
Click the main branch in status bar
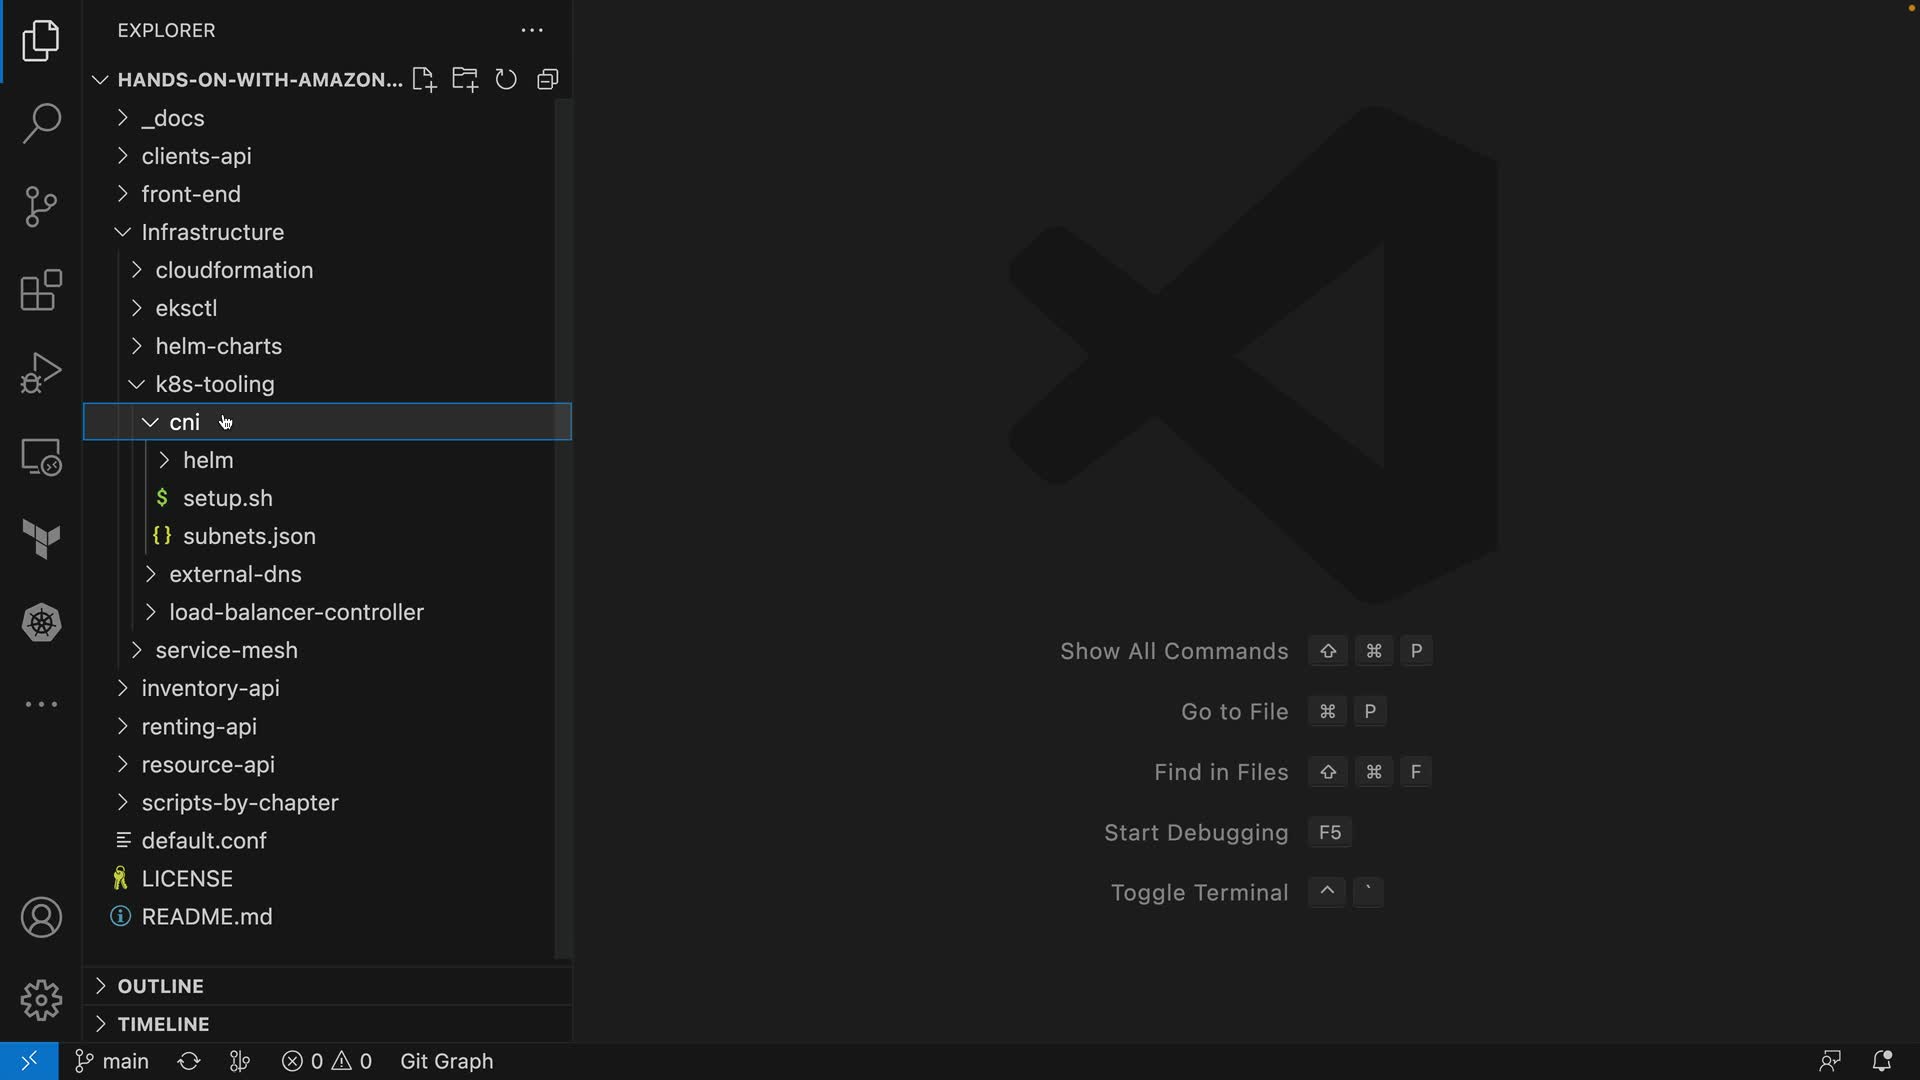click(112, 1061)
